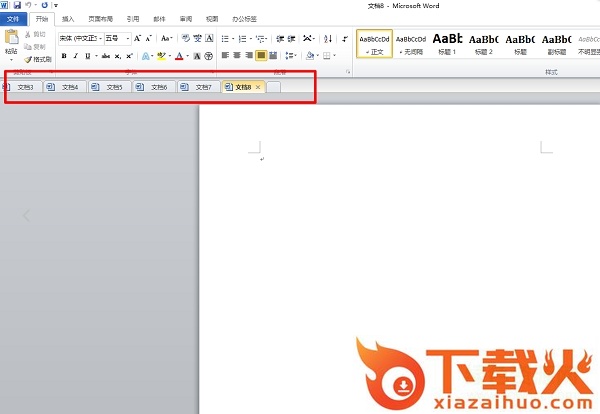Toggle Bold formatting
600x414 pixels.
[x=63, y=56]
